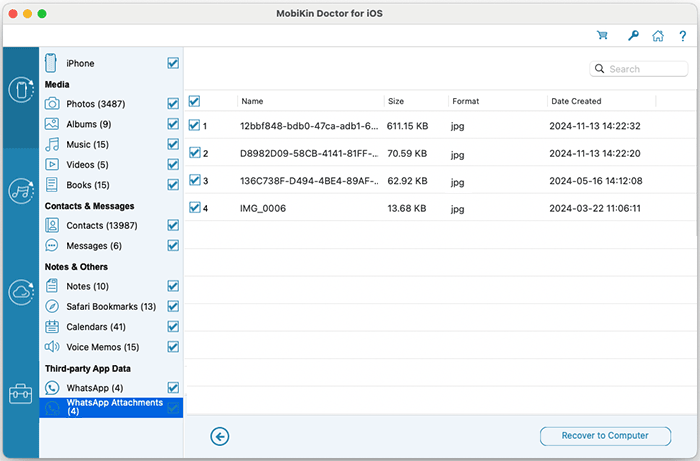Toggle the Videos (5) checkbox

(173, 164)
